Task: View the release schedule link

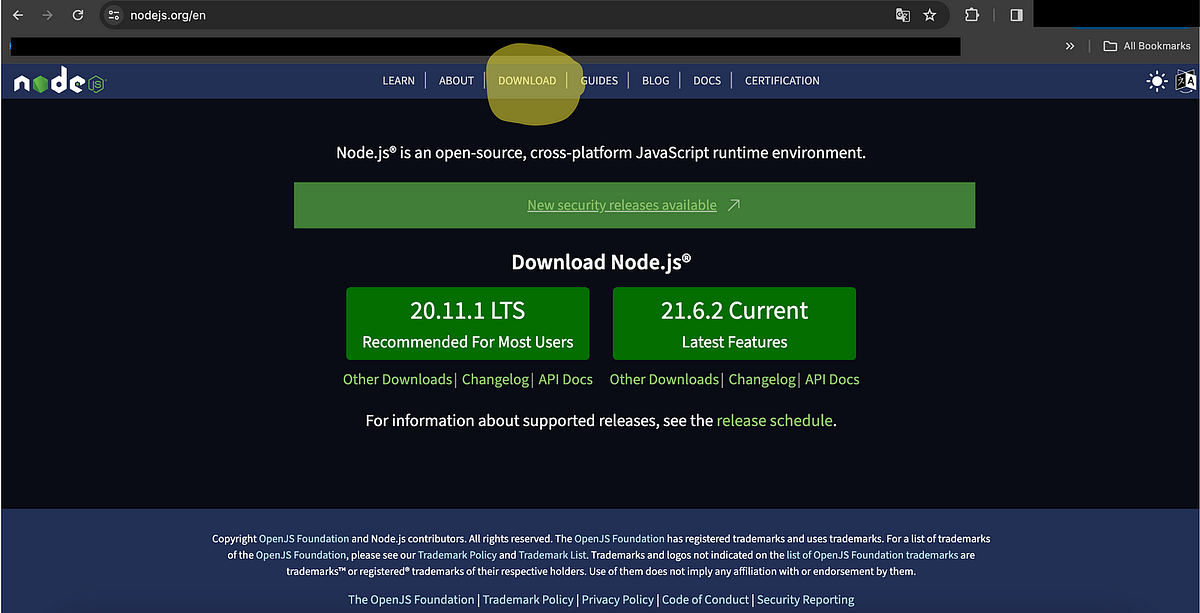Action: (x=774, y=420)
